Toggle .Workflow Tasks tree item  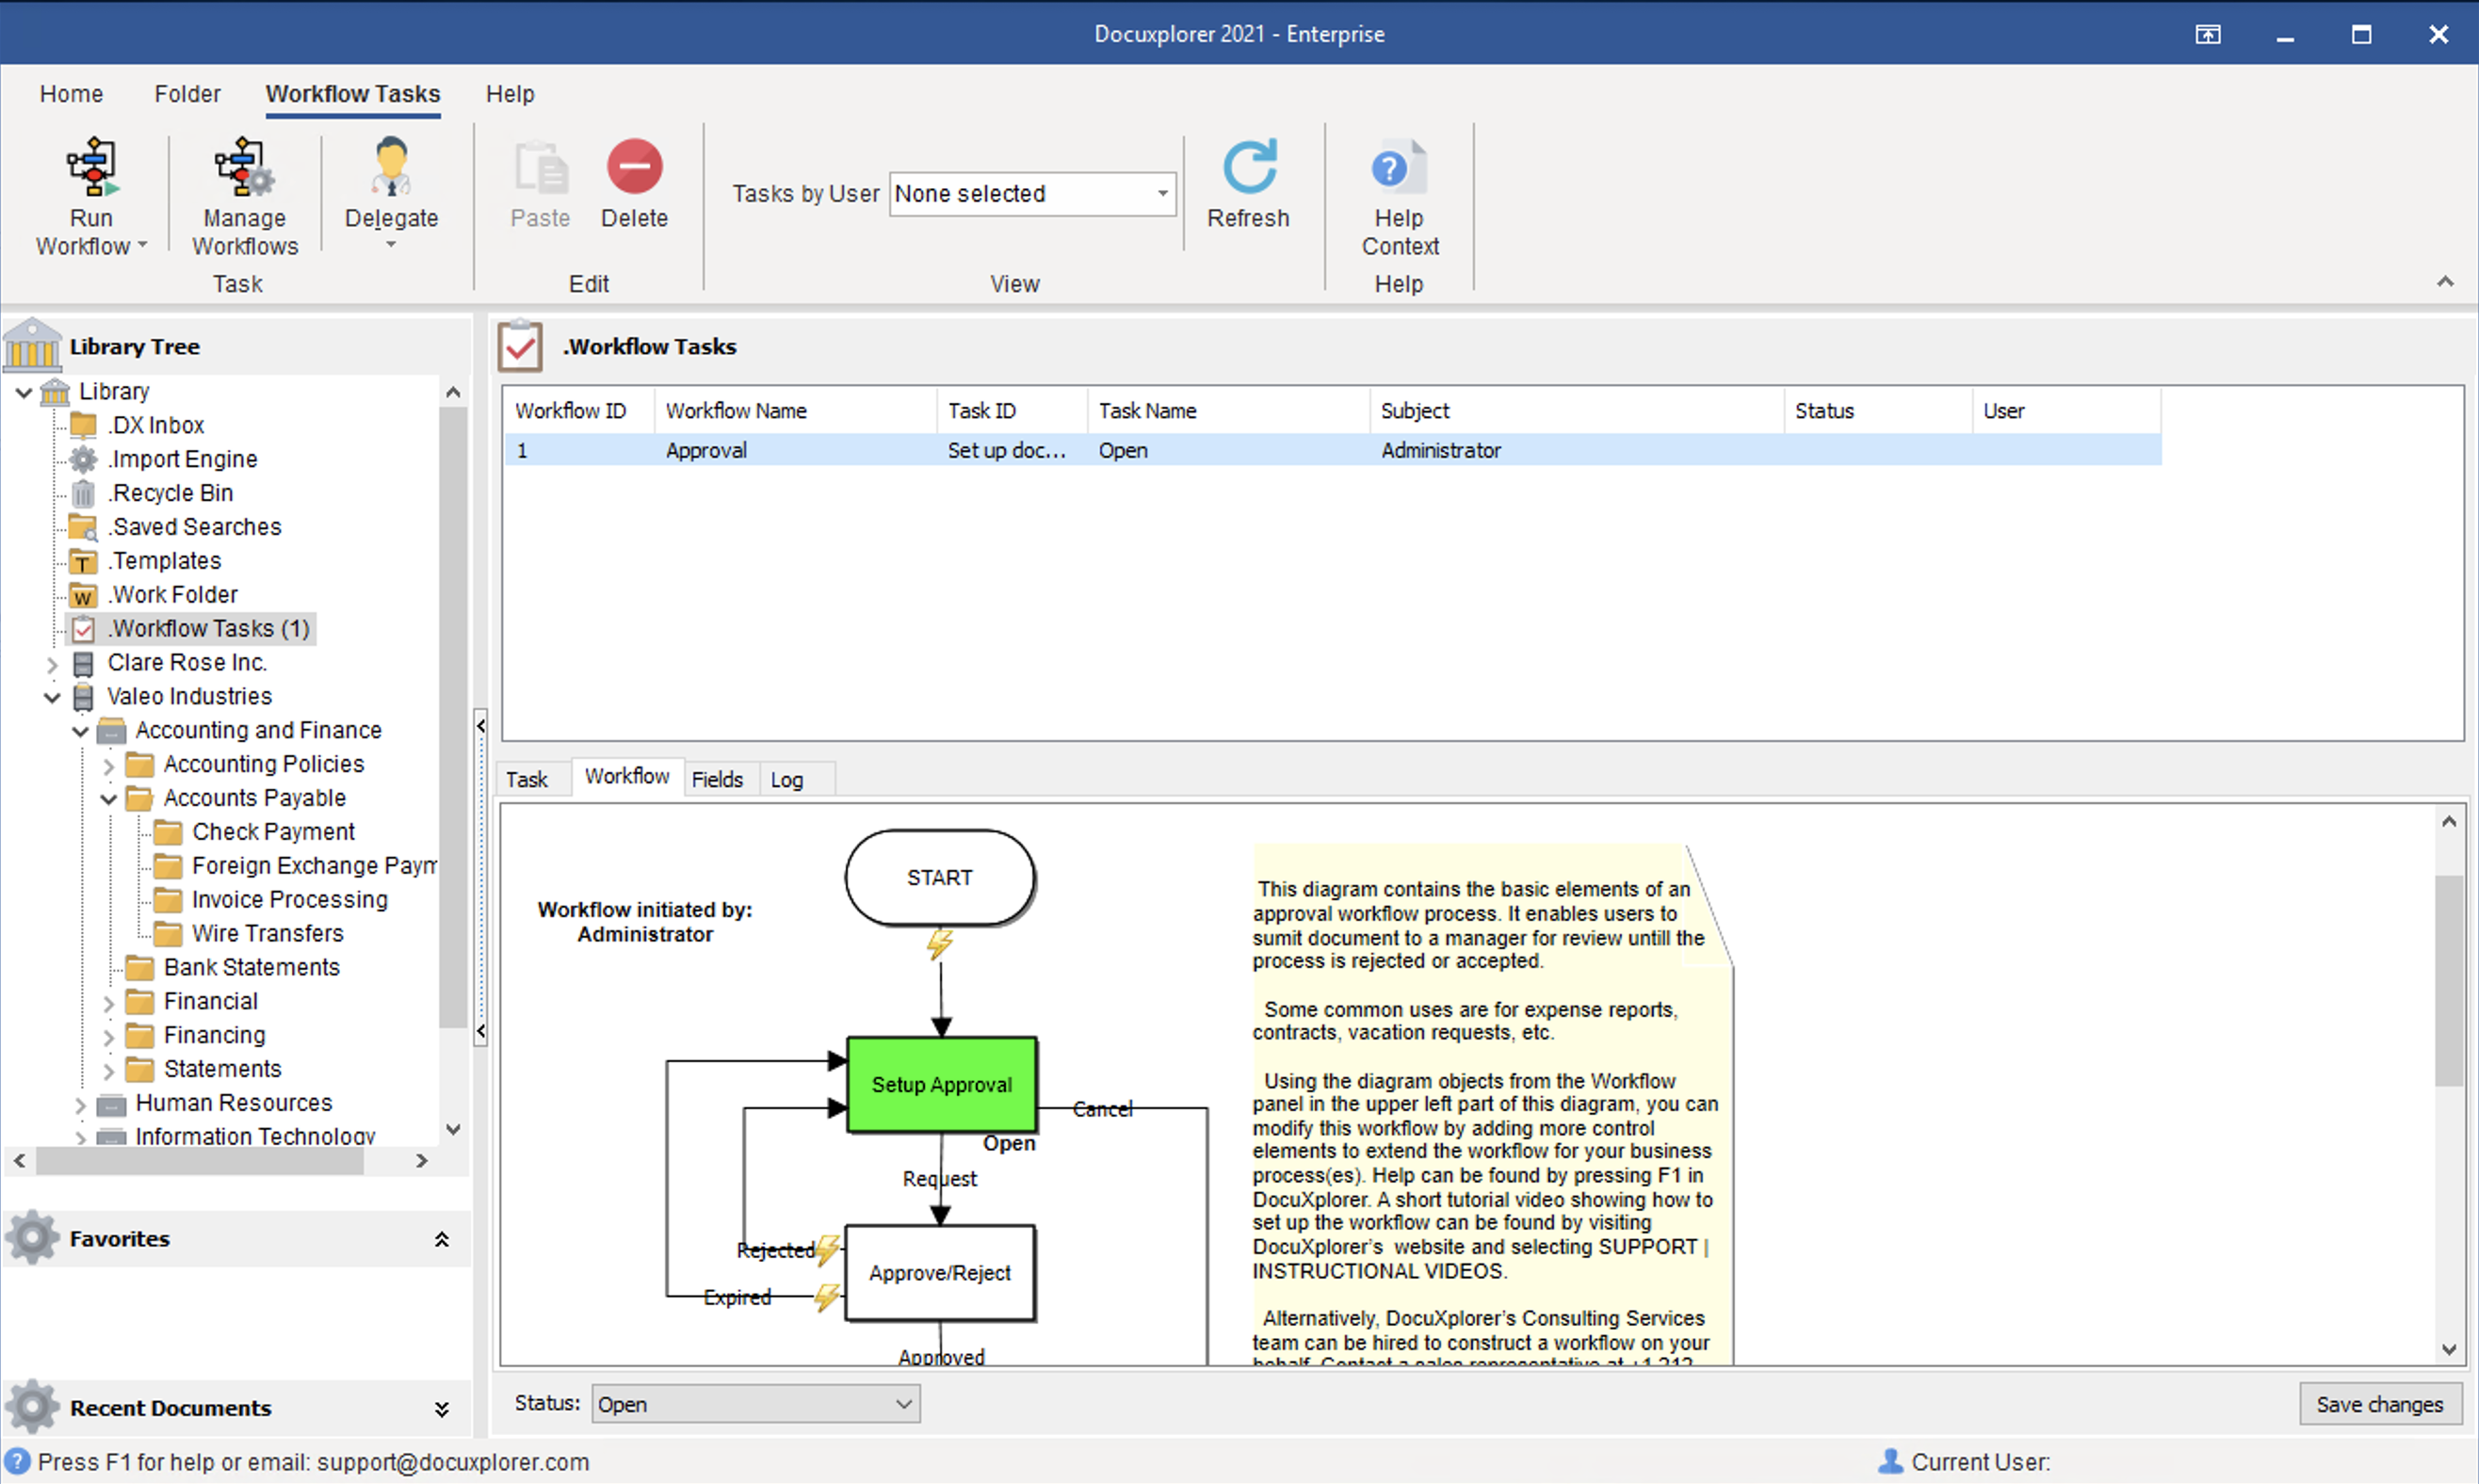[x=210, y=627]
